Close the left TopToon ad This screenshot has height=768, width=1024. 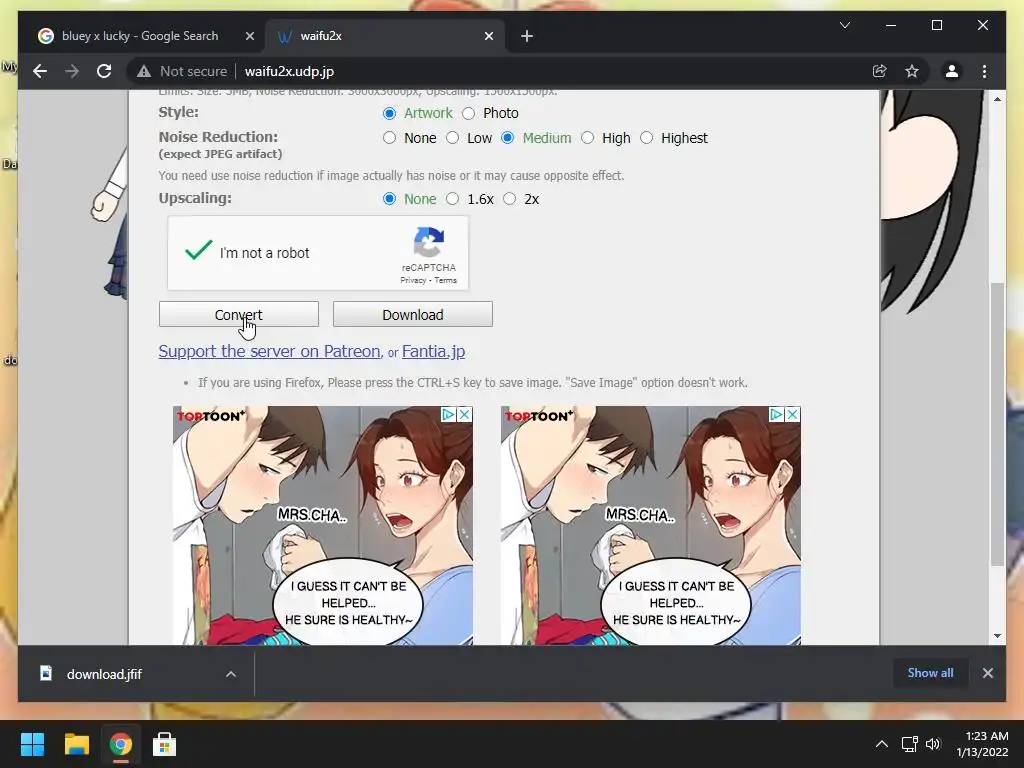point(464,414)
